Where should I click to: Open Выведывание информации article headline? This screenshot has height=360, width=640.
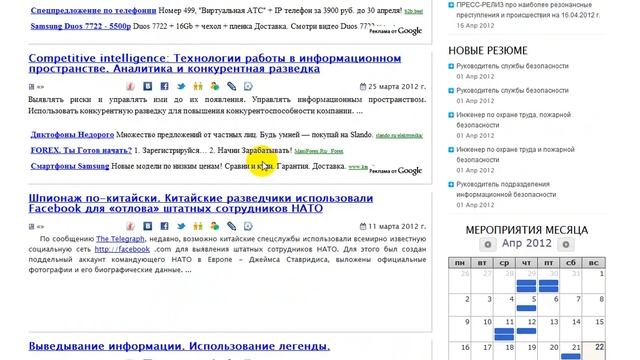tap(179, 346)
